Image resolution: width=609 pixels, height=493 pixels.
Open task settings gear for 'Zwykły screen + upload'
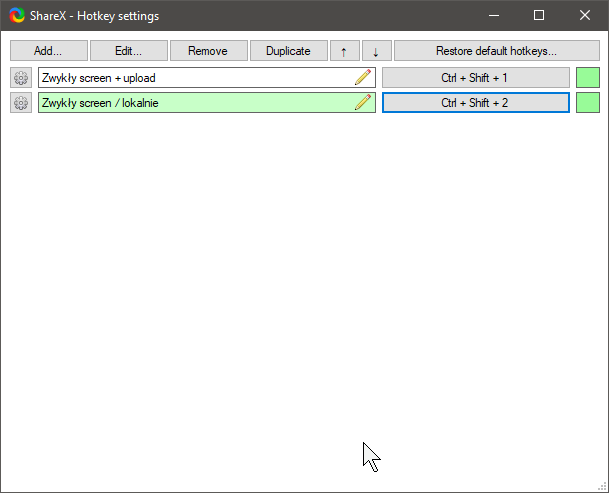click(x=21, y=78)
